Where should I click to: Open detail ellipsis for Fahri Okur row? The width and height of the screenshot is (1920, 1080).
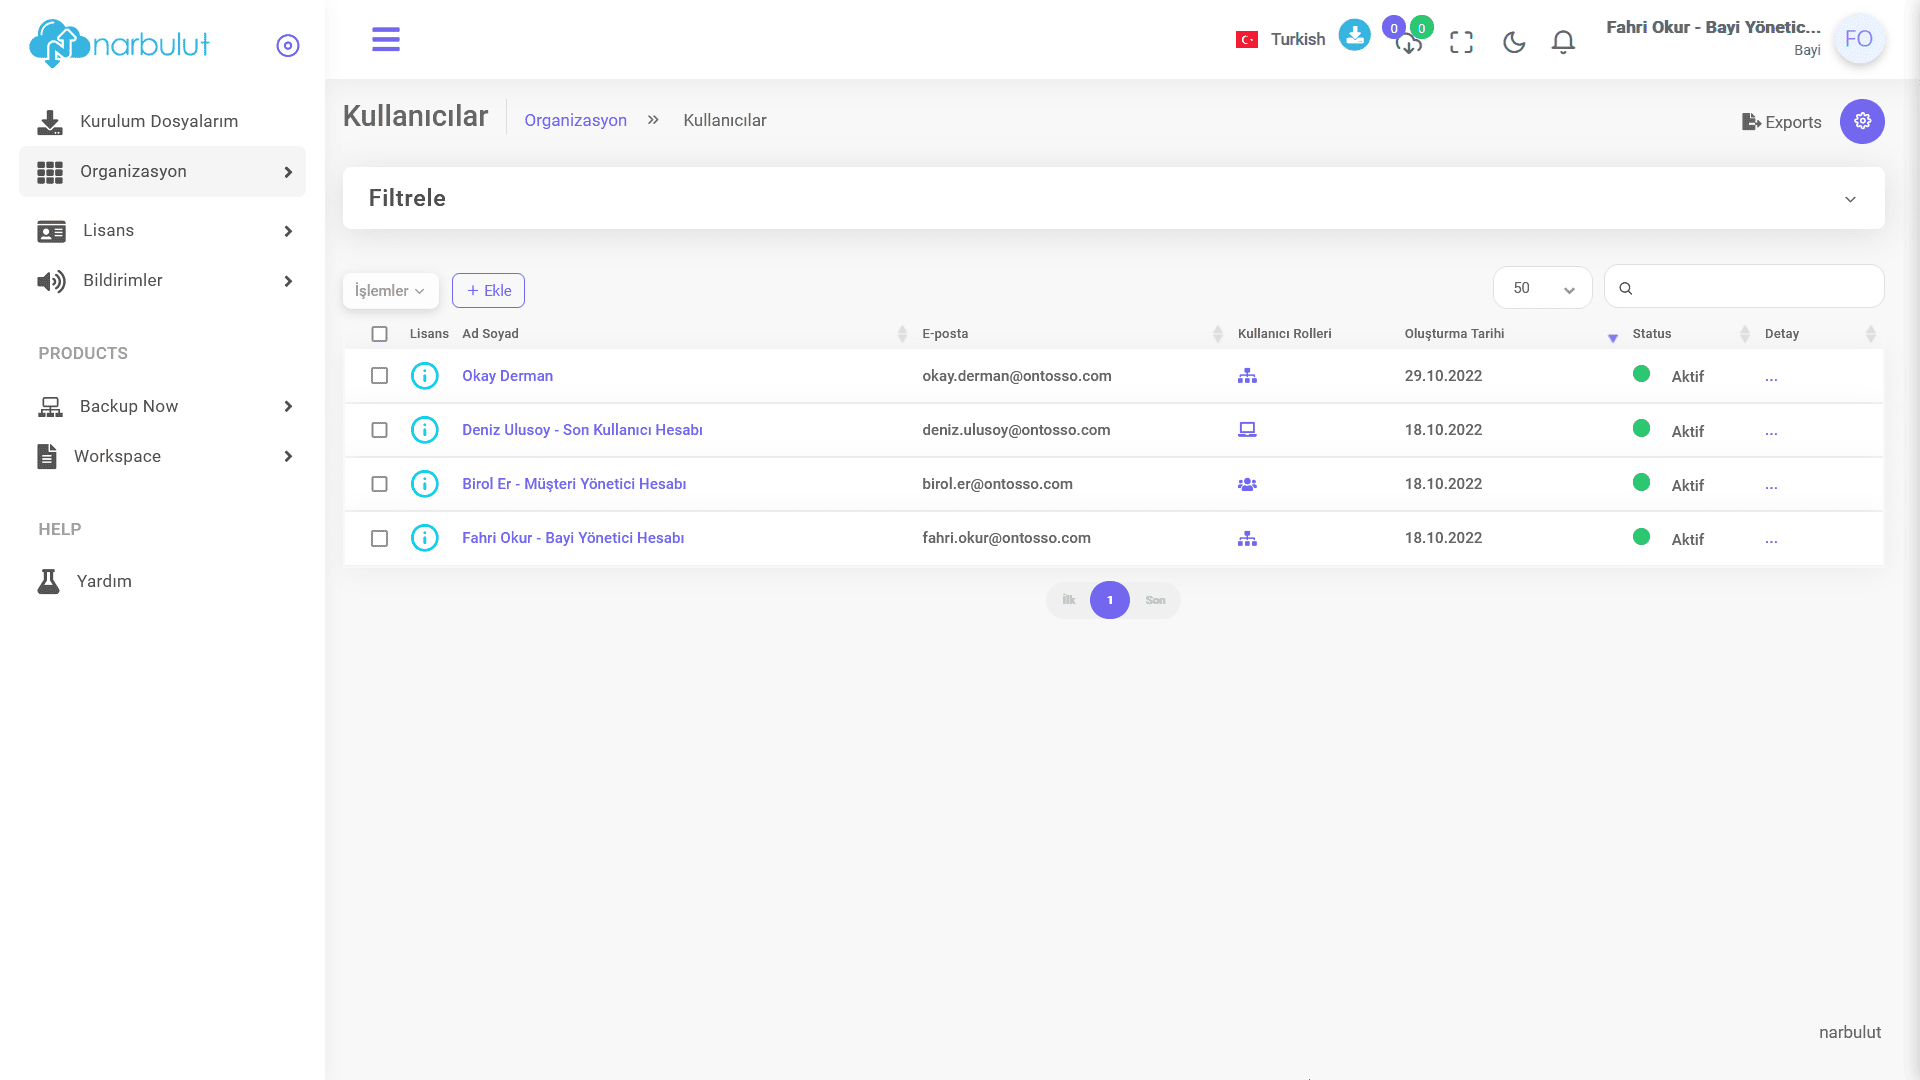coord(1771,539)
